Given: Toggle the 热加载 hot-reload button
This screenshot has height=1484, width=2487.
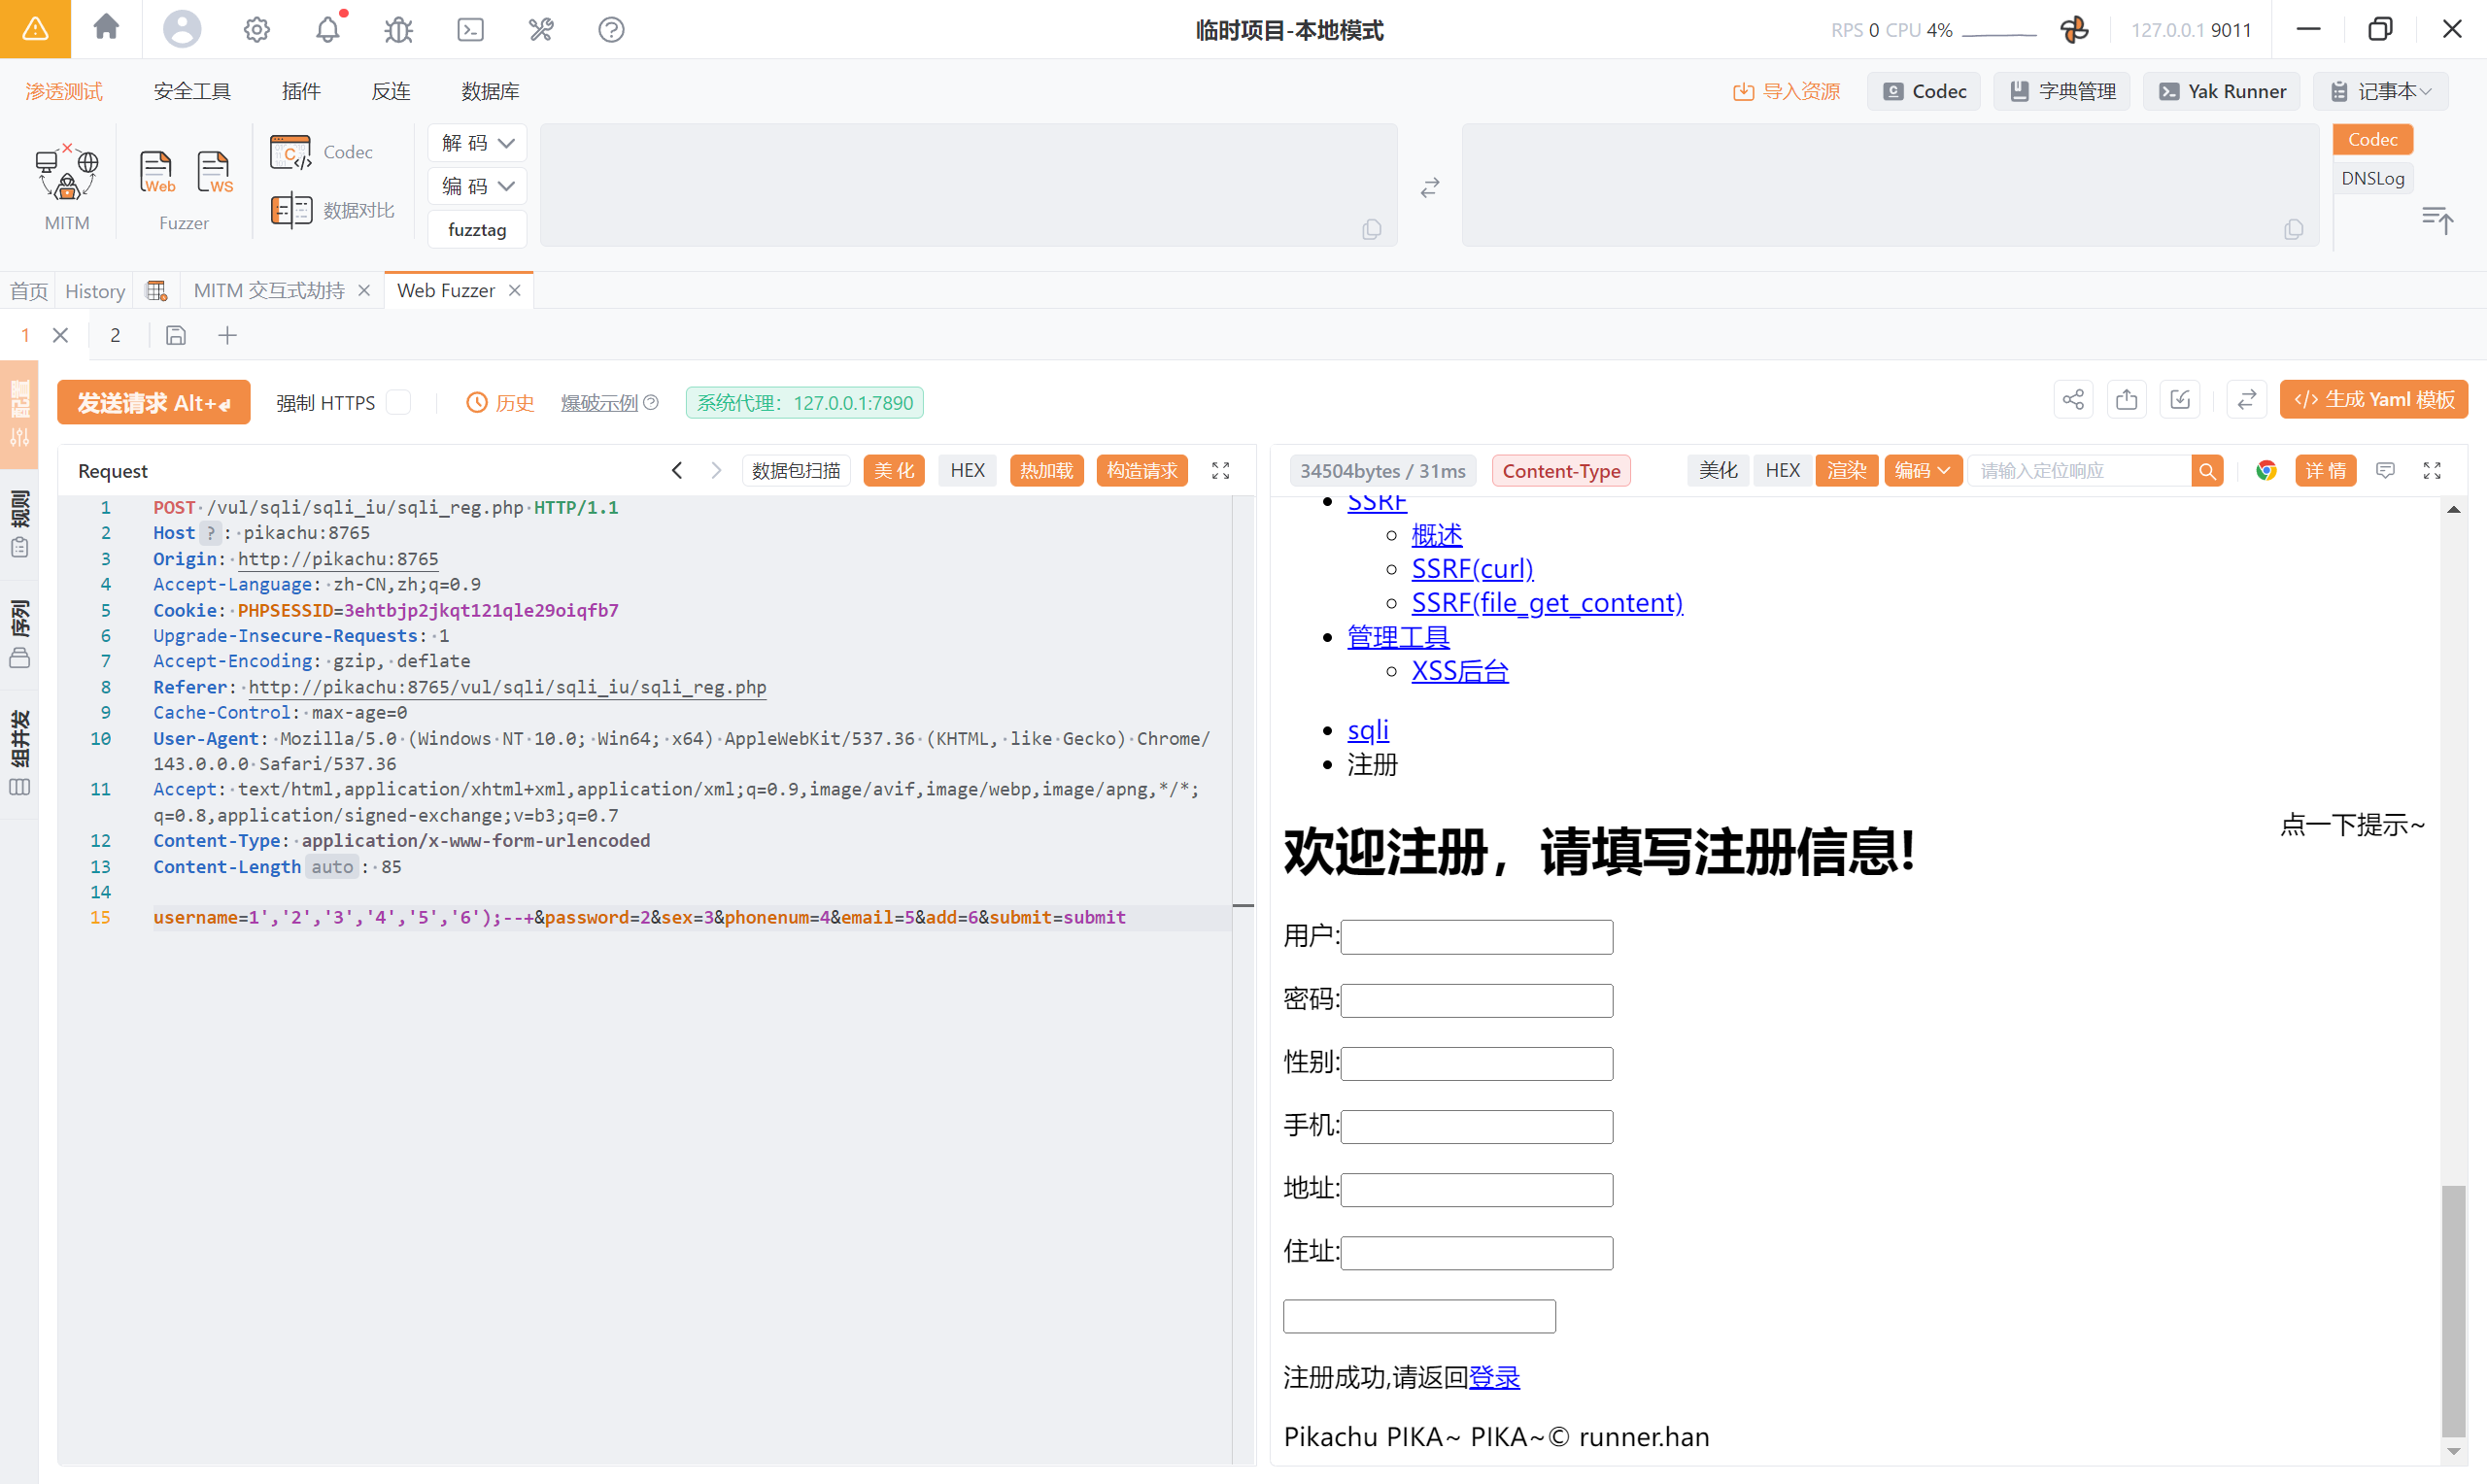Looking at the screenshot, I should [1046, 470].
